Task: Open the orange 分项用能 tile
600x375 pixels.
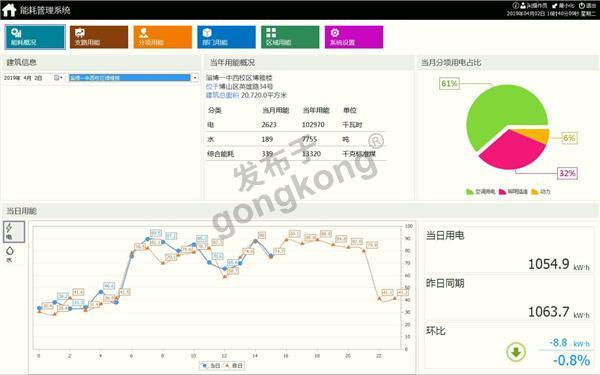Action: 163,37
